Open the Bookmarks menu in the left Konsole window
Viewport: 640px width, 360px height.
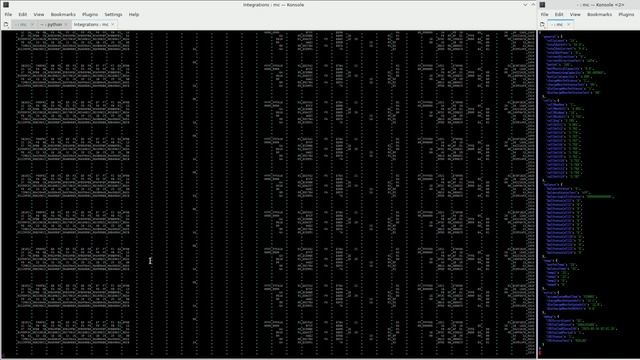[x=63, y=14]
